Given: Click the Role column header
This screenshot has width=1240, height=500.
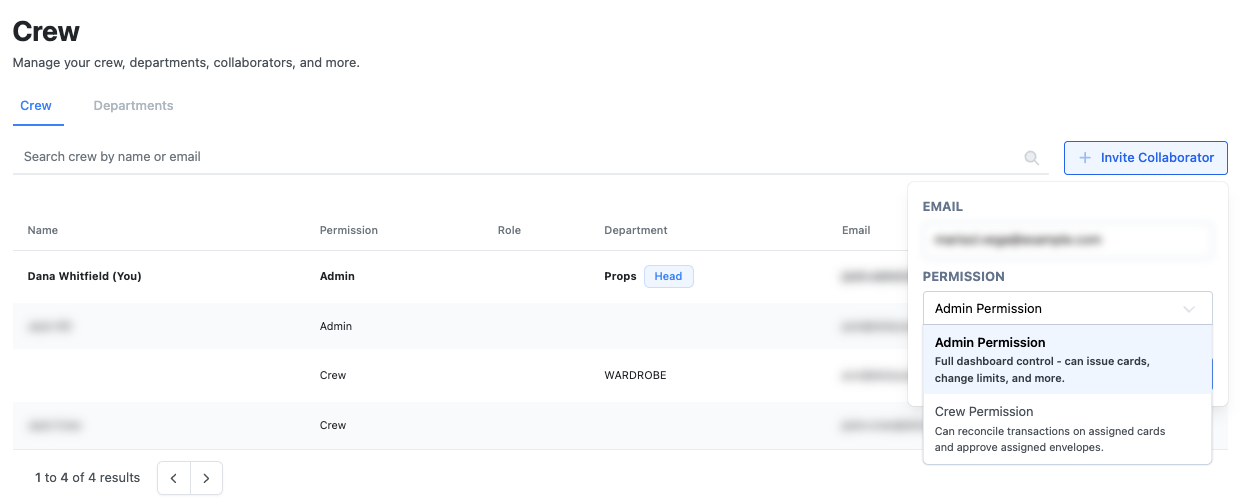Looking at the screenshot, I should coord(509,230).
